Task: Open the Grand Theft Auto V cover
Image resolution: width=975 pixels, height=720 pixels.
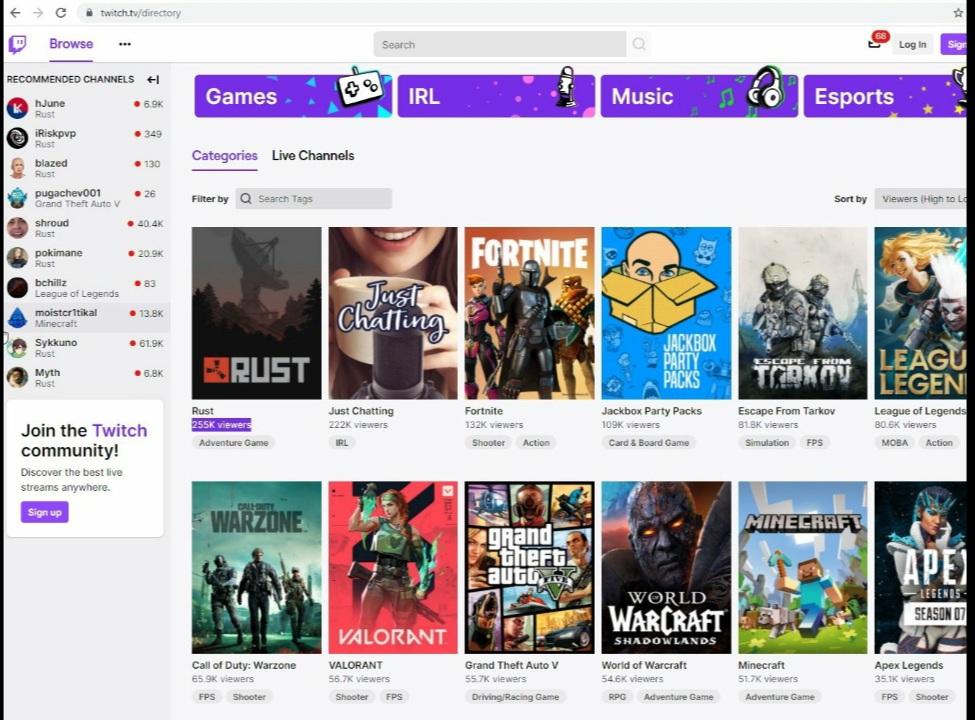Action: [x=529, y=567]
